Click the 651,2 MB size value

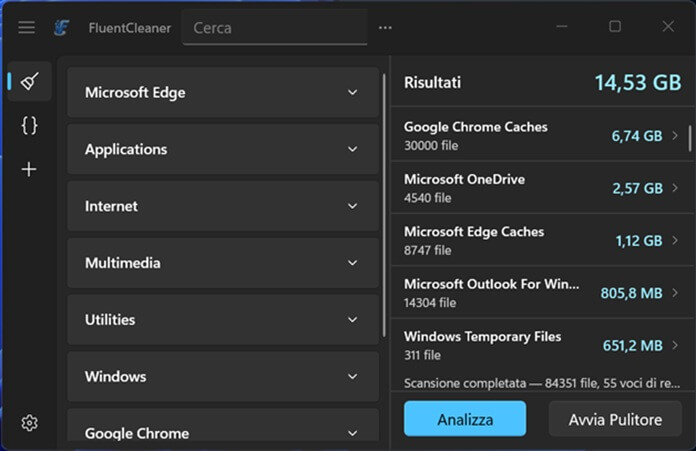click(633, 345)
